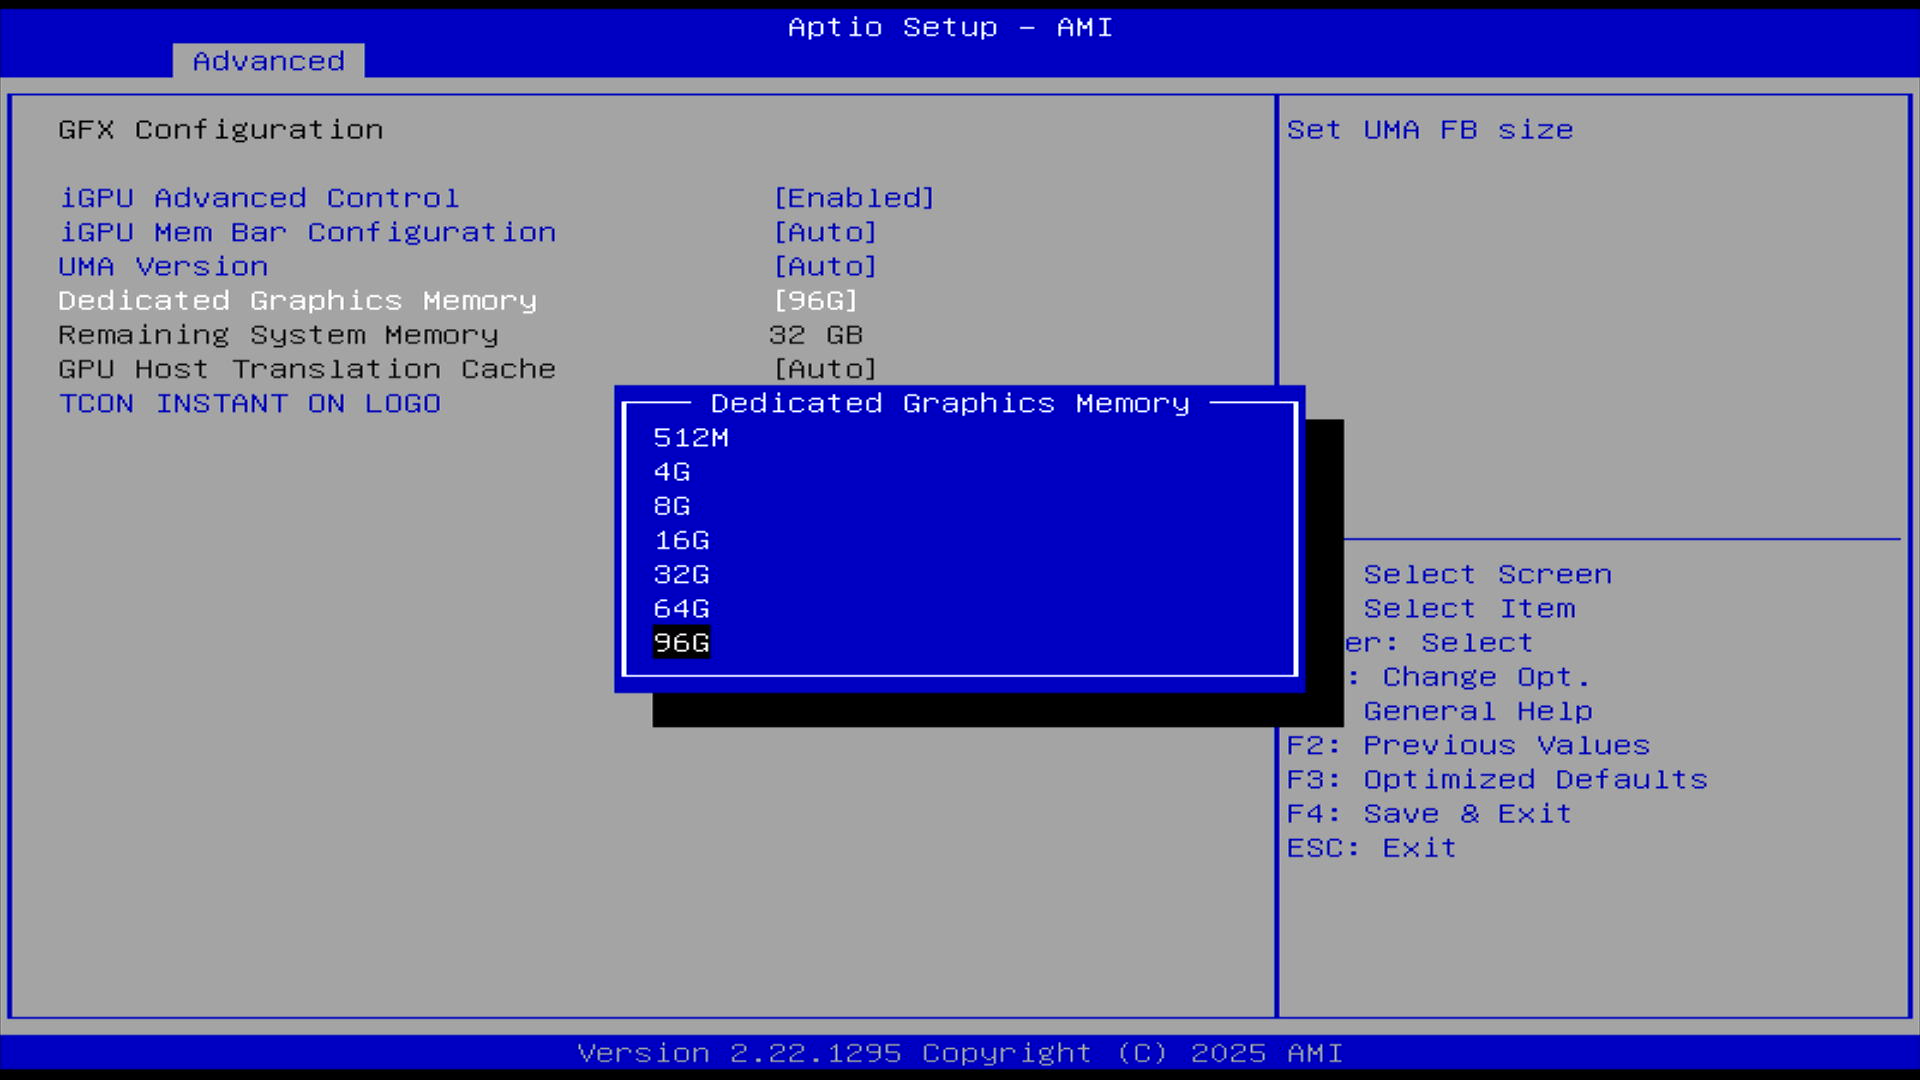Open iGPU Advanced Control [Enabled] value
This screenshot has height=1080, width=1920.
(855, 198)
